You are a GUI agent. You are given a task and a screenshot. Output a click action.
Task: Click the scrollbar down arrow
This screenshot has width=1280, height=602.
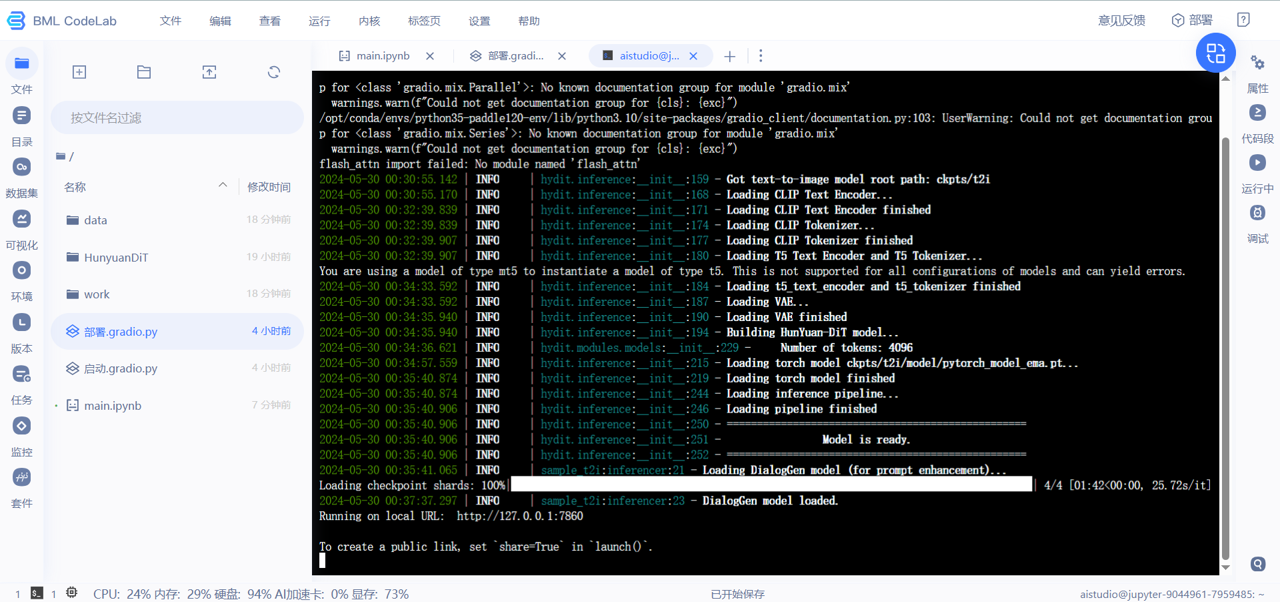[1226, 567]
